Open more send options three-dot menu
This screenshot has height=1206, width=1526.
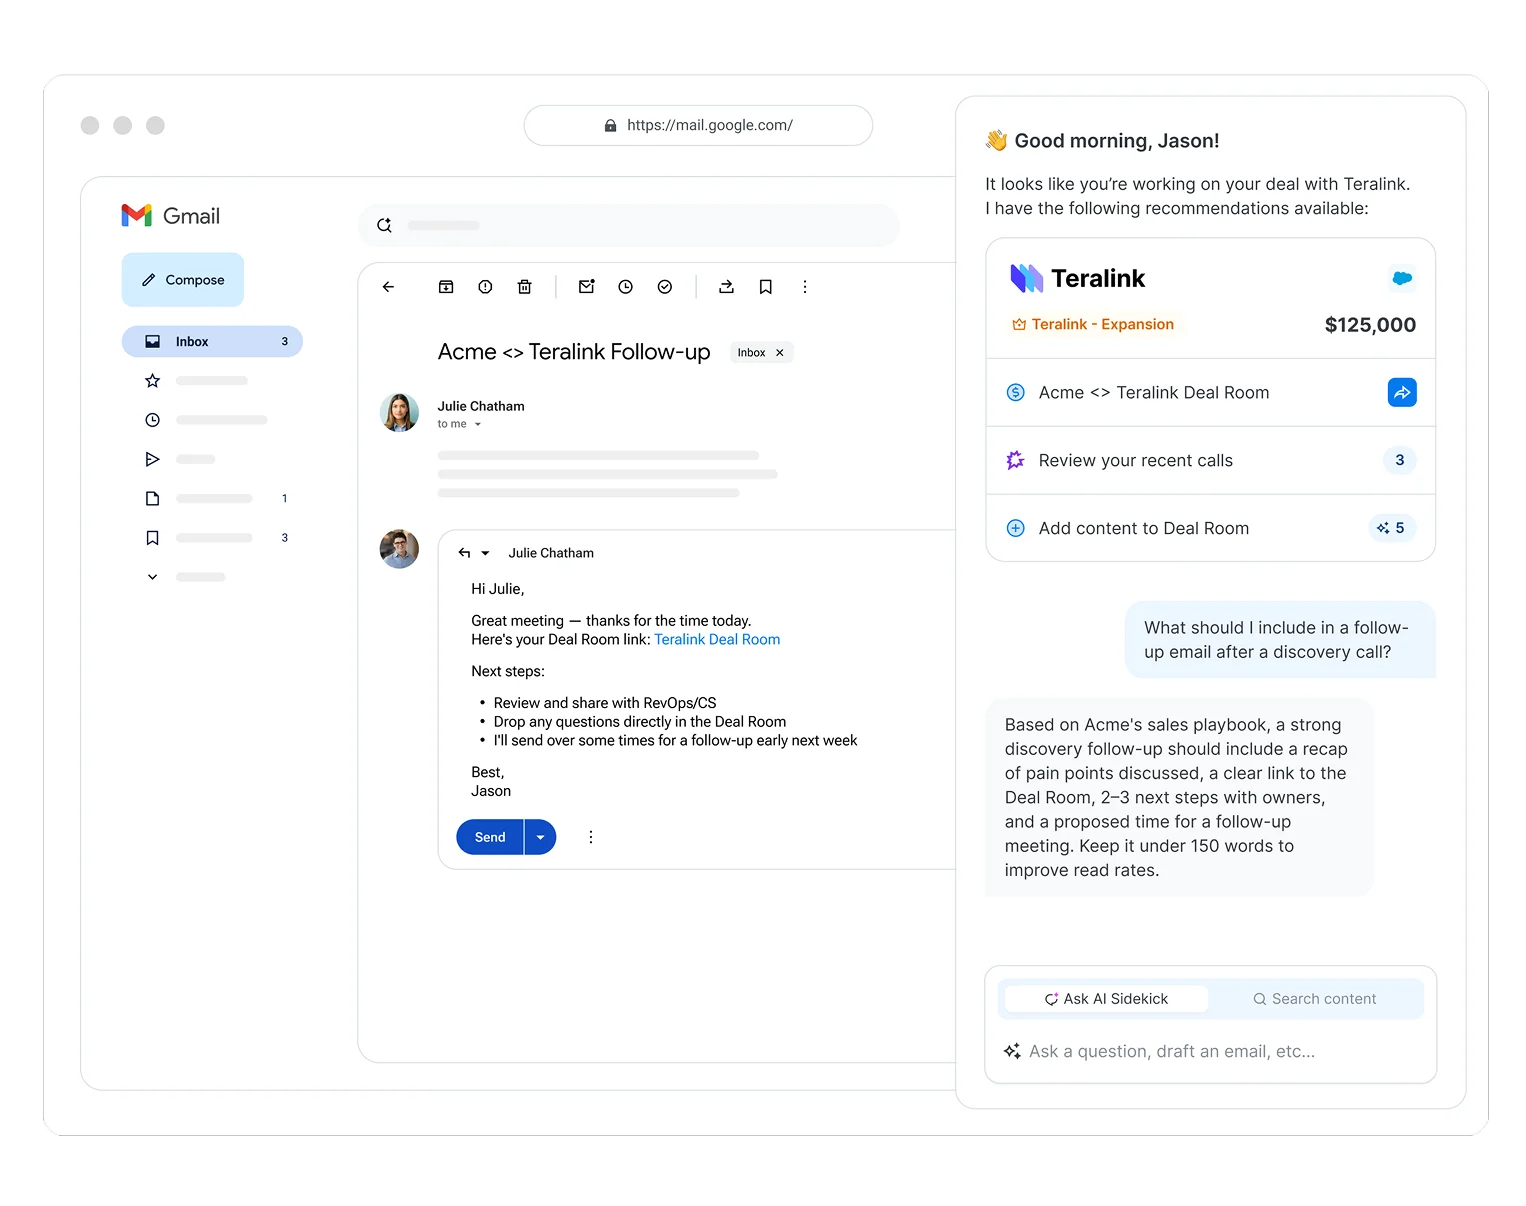coord(591,837)
